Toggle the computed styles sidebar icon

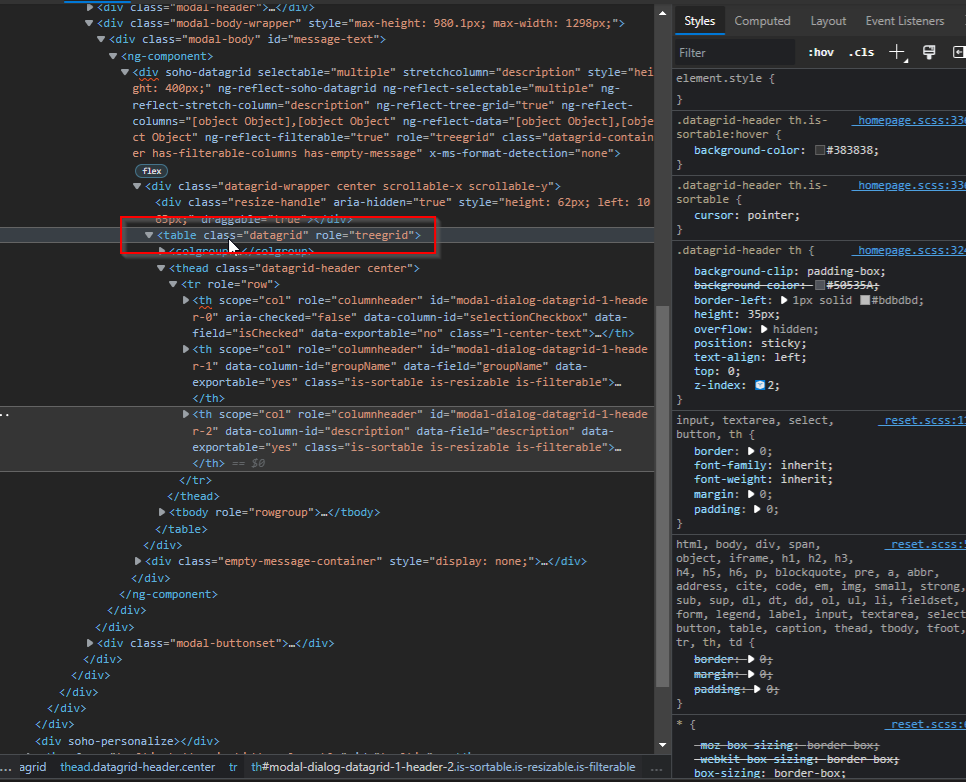959,52
